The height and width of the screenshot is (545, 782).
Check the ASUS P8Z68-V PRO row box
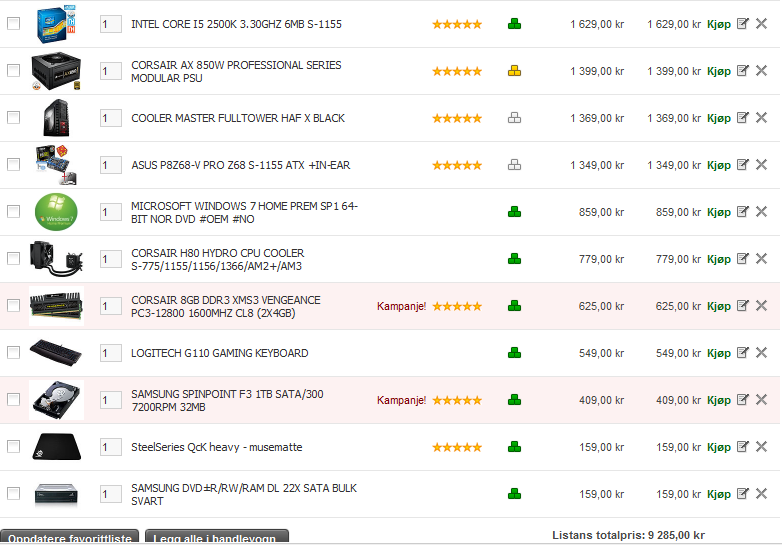tap(13, 165)
